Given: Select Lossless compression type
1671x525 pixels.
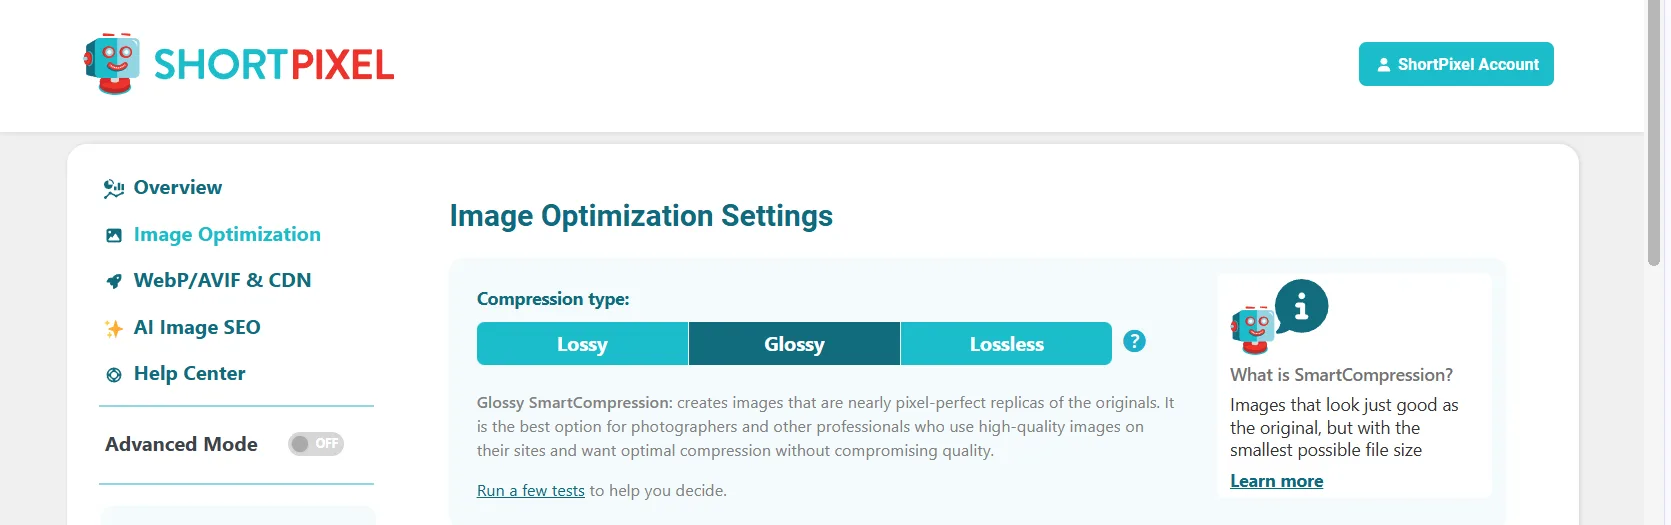Looking at the screenshot, I should 1006,344.
